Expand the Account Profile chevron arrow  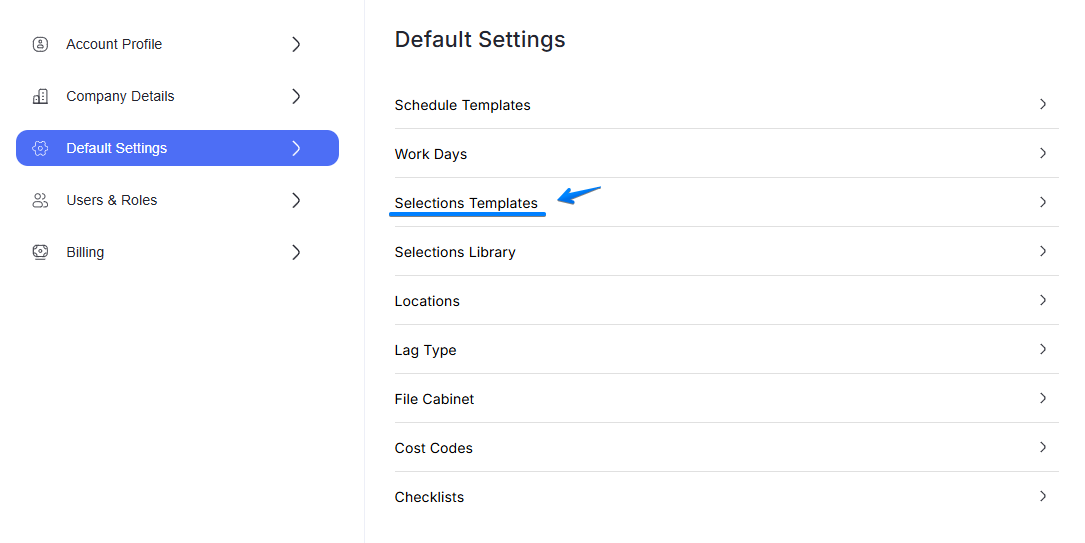click(x=296, y=44)
